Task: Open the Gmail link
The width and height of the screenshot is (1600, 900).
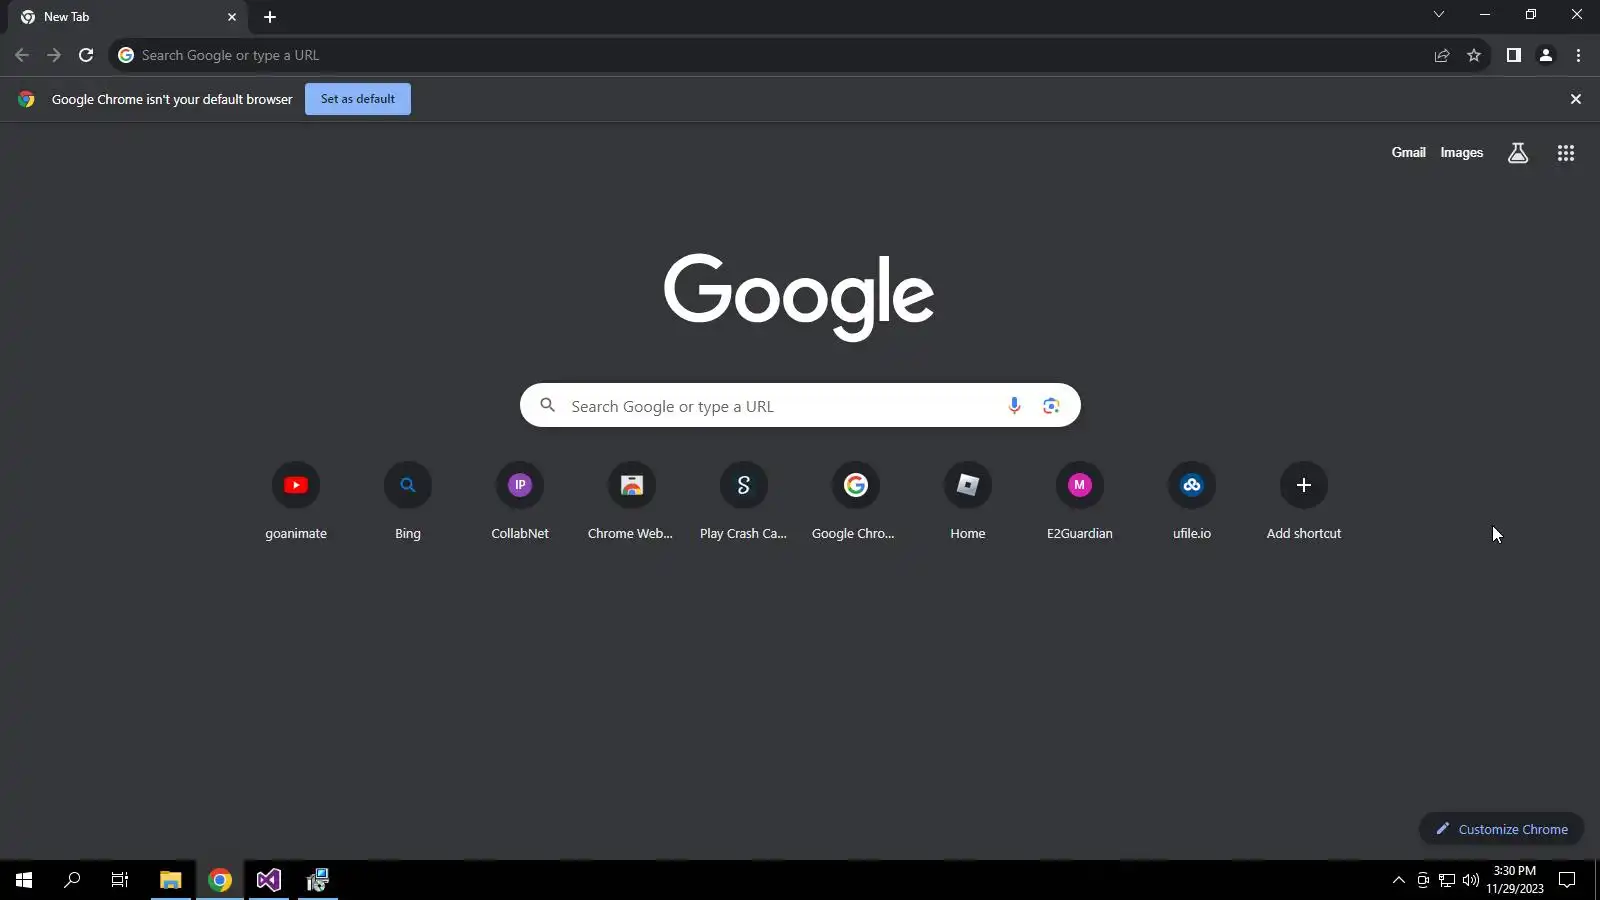Action: tap(1408, 153)
